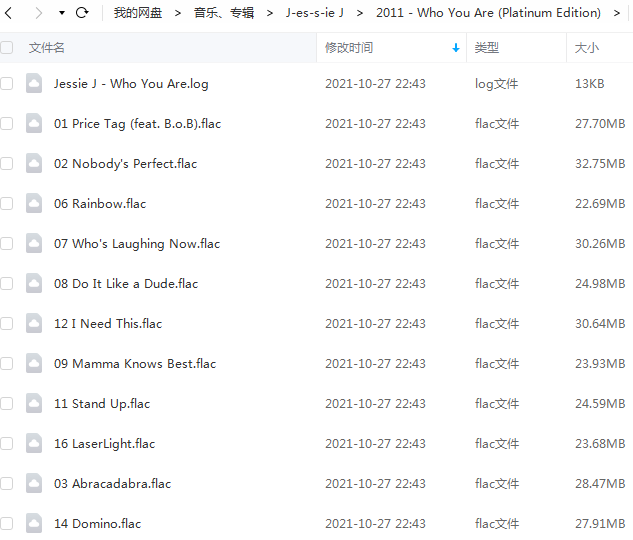Tick the checkbox for 03 Abracadabra.flac
Screen dimensions: 633x540
(8, 484)
